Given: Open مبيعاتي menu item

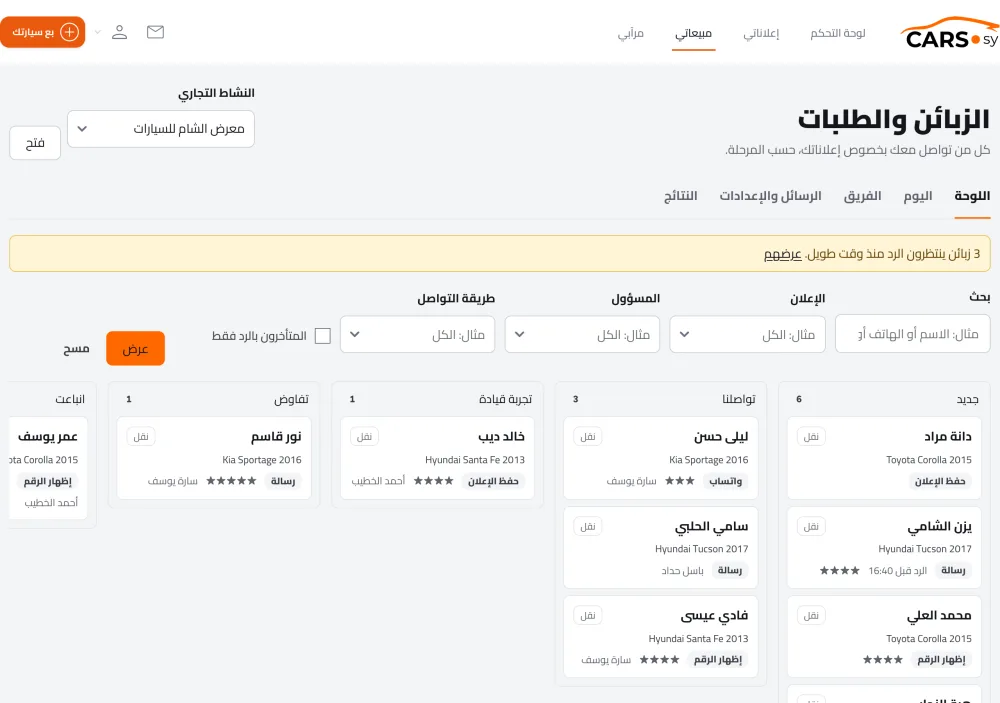Looking at the screenshot, I should 693,33.
